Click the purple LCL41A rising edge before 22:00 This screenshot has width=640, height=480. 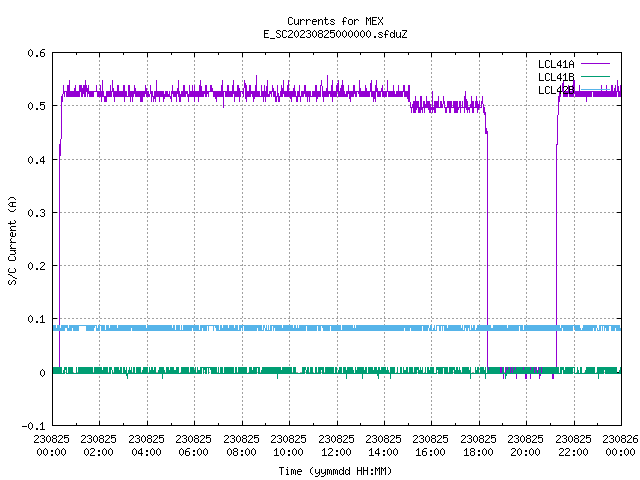point(557,245)
